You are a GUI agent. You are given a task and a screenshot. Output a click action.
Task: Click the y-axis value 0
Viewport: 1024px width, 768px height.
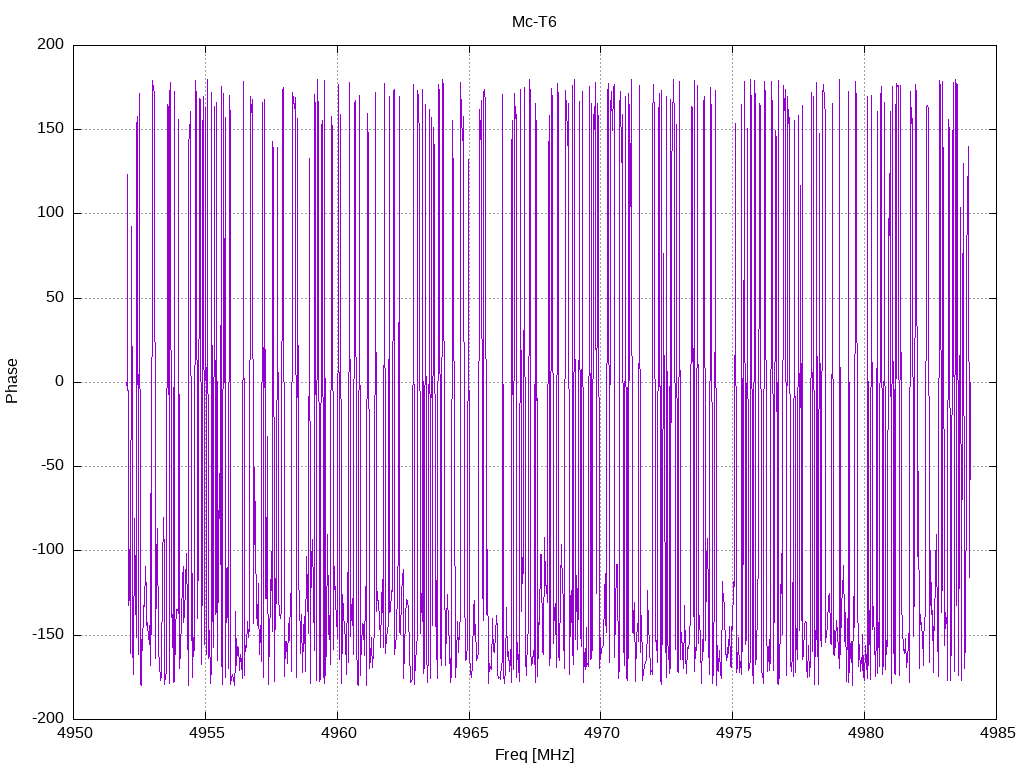tap(59, 381)
